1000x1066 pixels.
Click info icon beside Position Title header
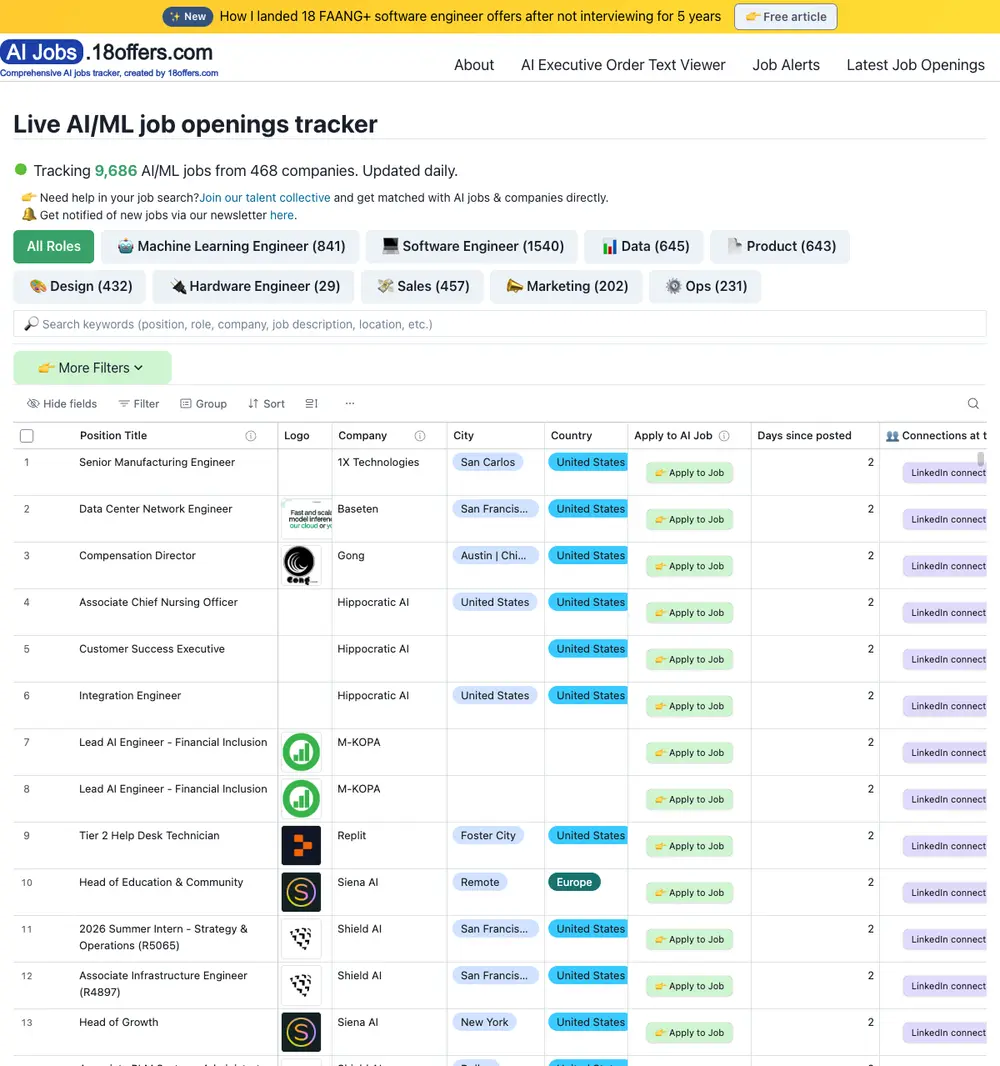pos(251,436)
